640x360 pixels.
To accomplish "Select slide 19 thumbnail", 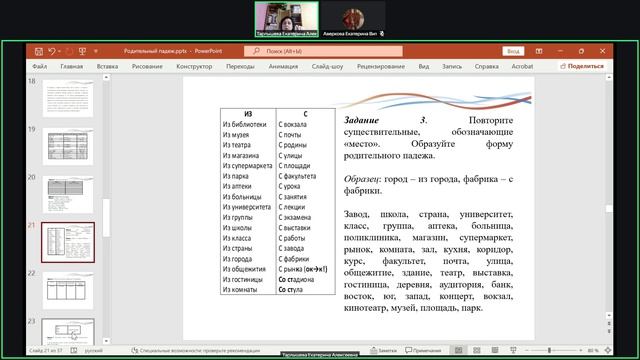I will click(x=68, y=147).
